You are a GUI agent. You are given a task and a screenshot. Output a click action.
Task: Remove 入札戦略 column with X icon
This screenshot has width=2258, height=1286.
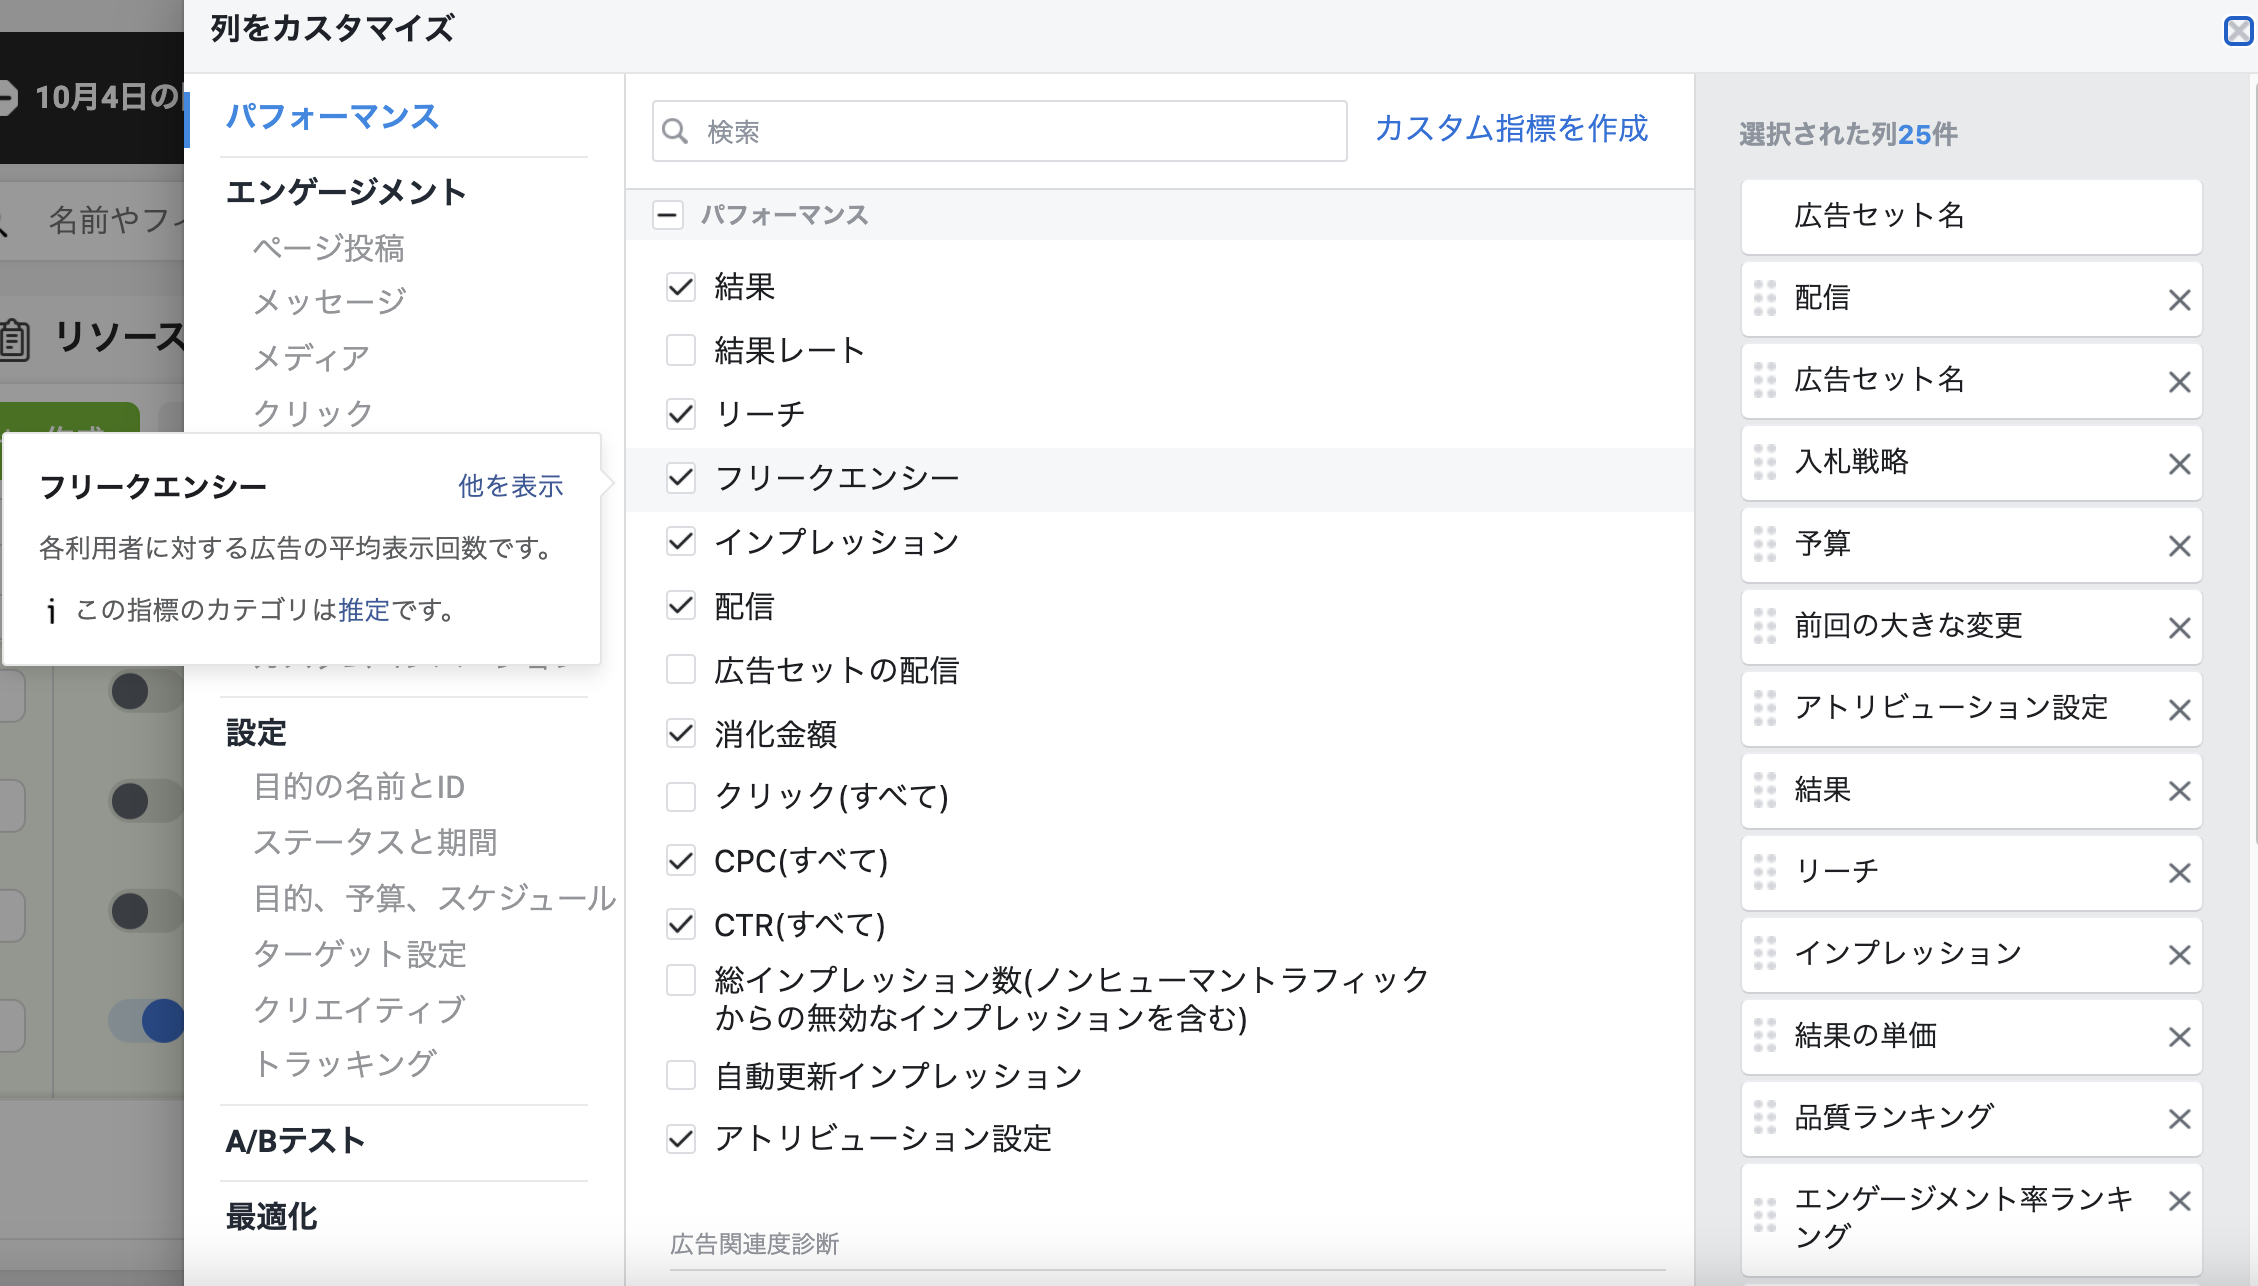tap(2179, 464)
